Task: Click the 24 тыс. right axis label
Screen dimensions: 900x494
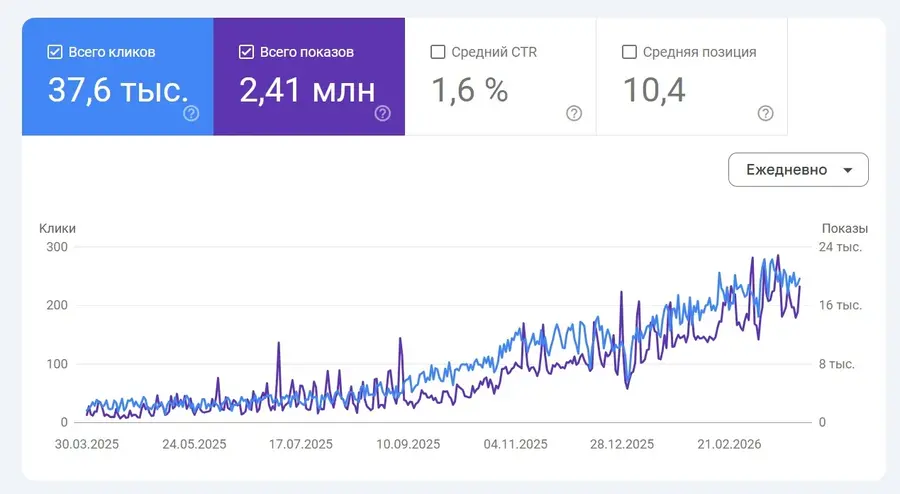Action: [841, 247]
